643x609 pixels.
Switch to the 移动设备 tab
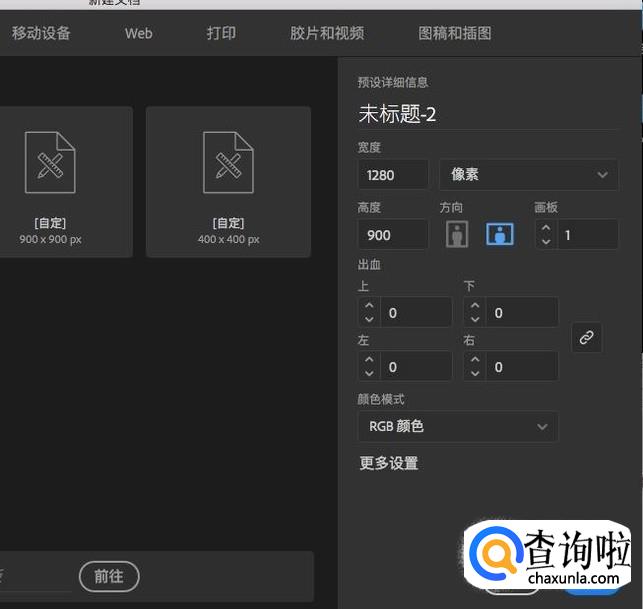tap(41, 33)
